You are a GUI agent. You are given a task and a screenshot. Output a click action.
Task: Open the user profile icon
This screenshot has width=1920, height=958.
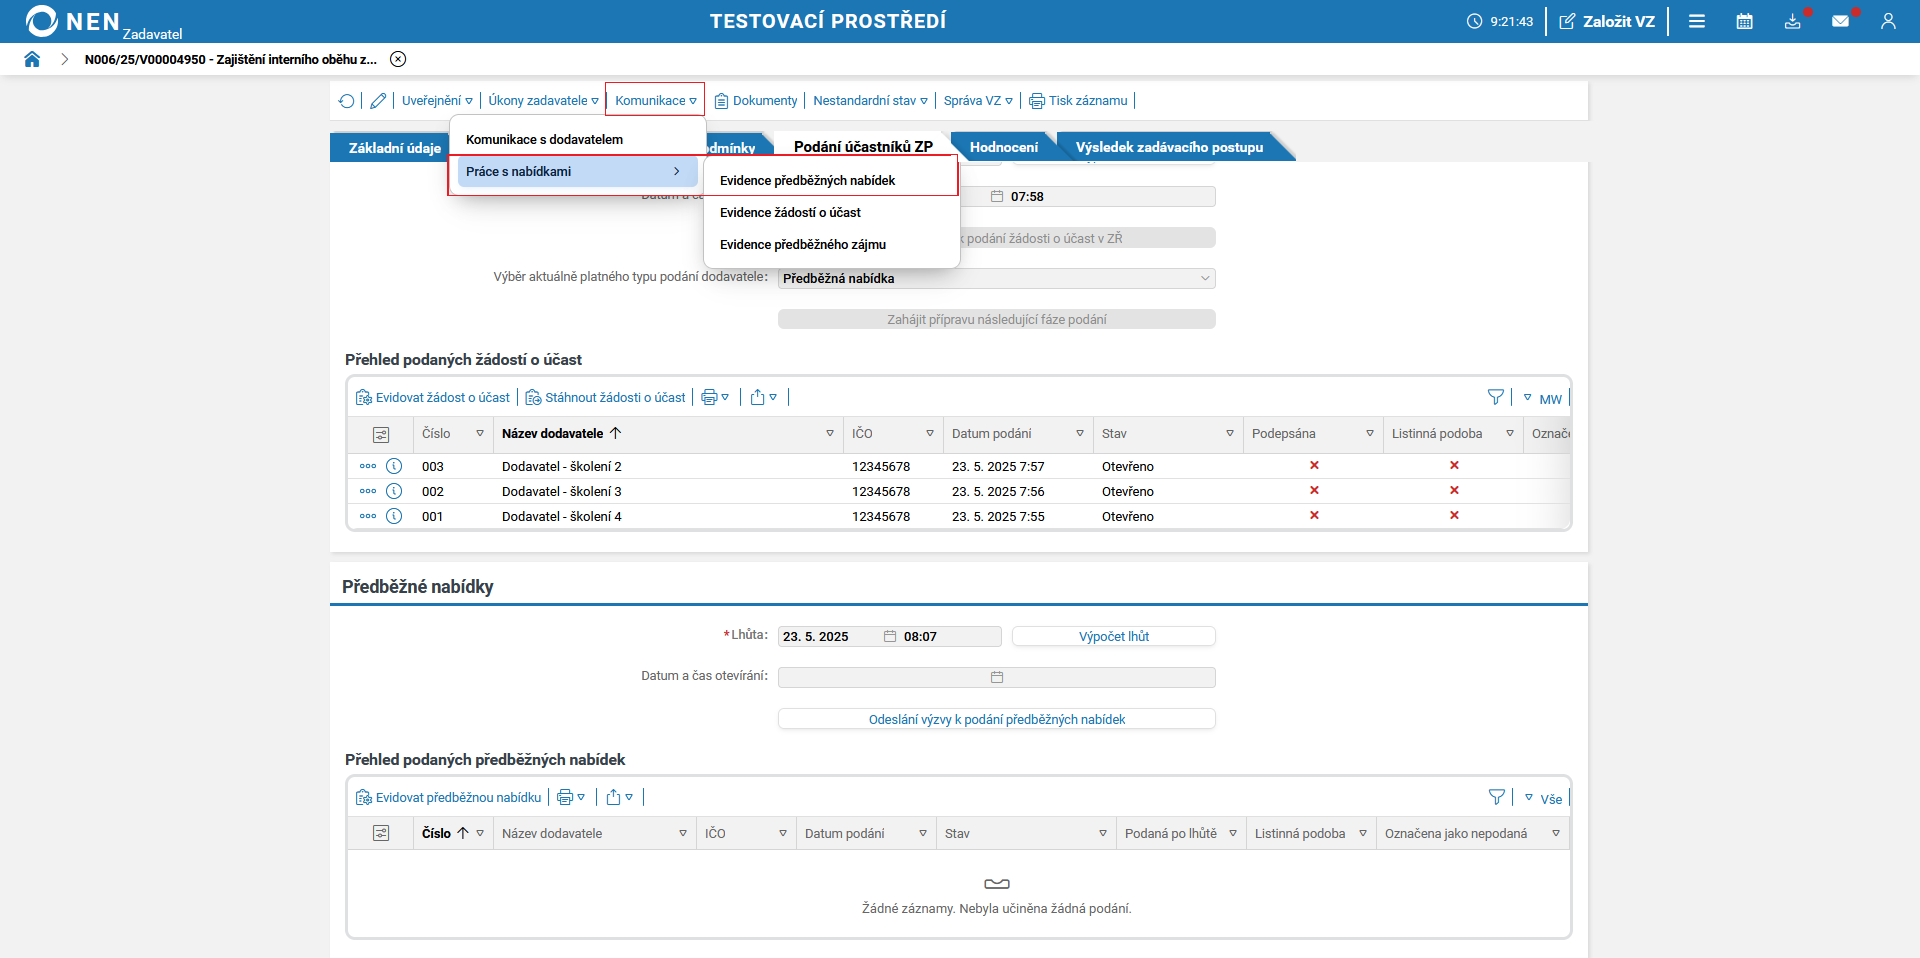coord(1888,21)
